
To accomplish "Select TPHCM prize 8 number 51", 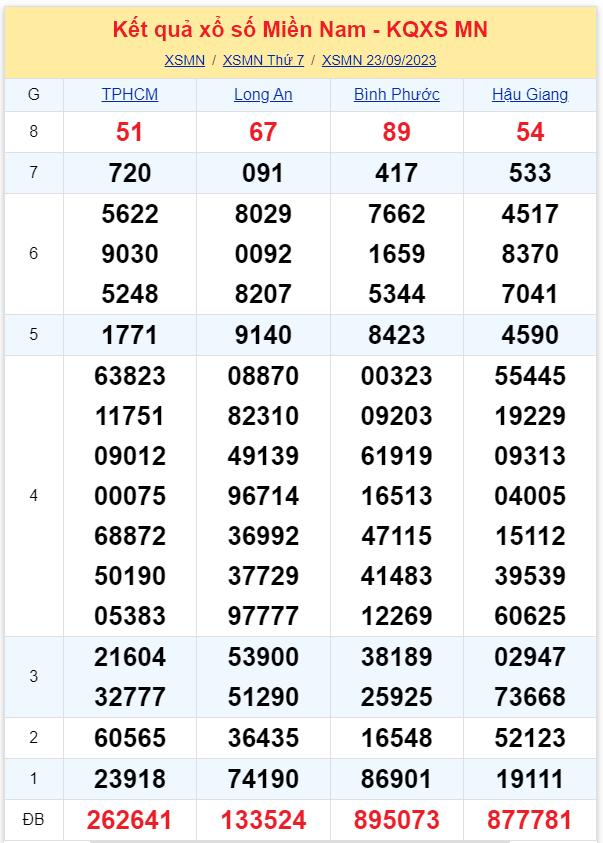I will tap(130, 132).
